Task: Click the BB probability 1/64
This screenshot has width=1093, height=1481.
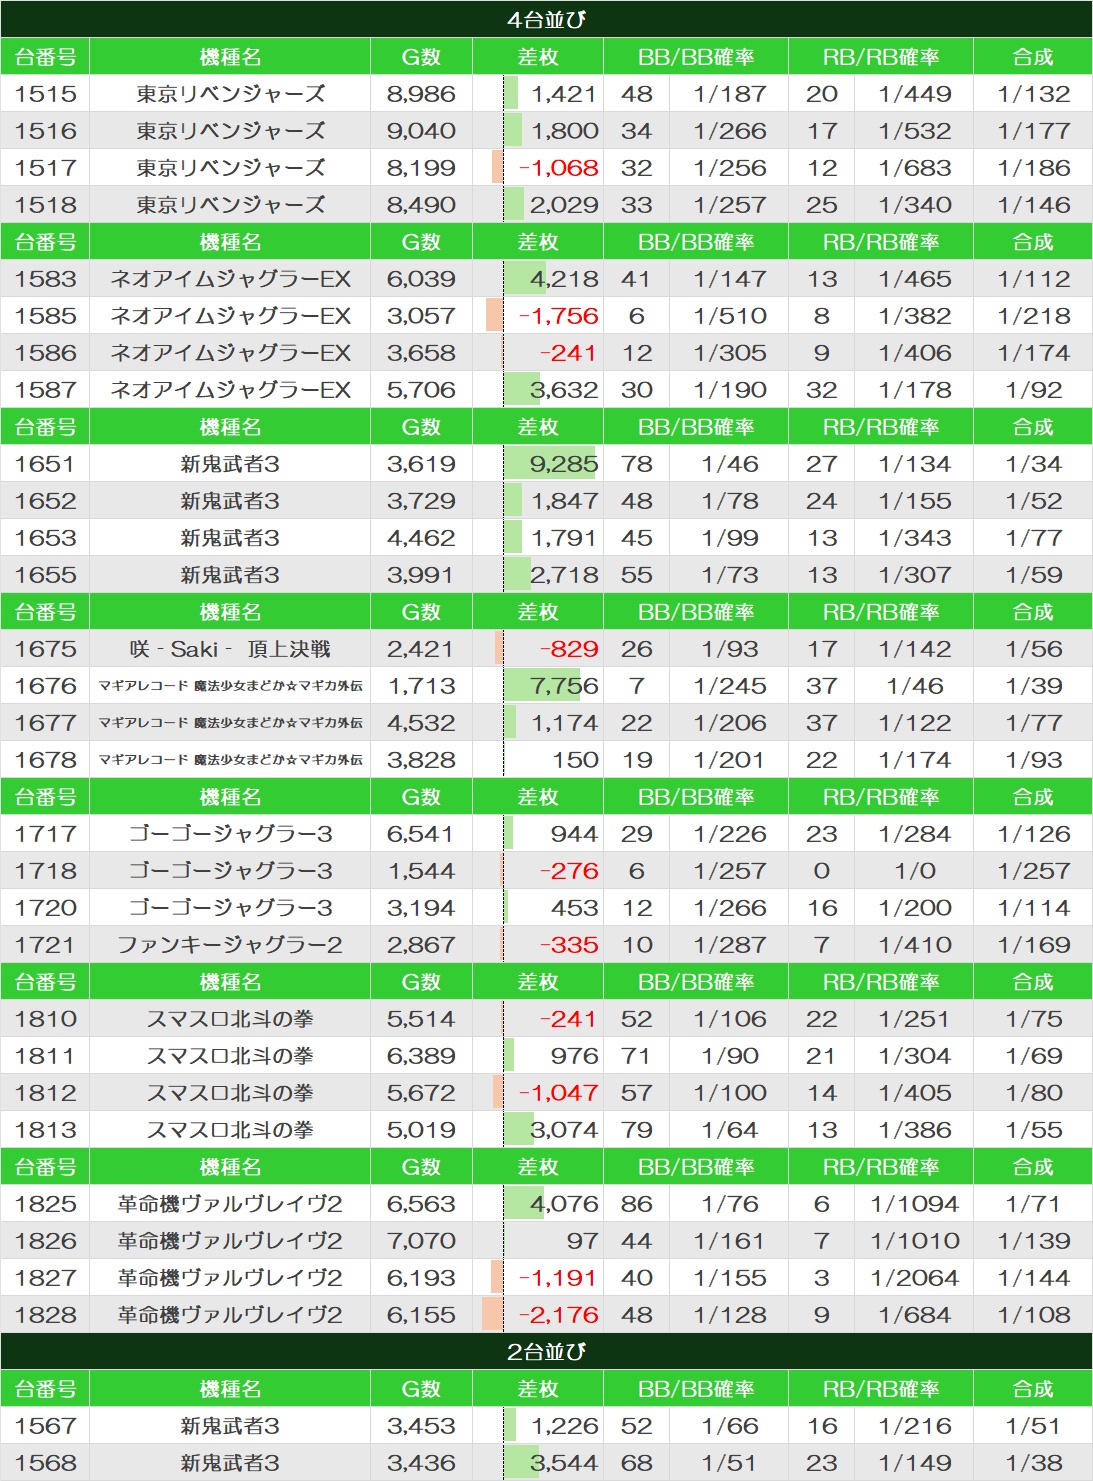Action: tap(730, 1130)
